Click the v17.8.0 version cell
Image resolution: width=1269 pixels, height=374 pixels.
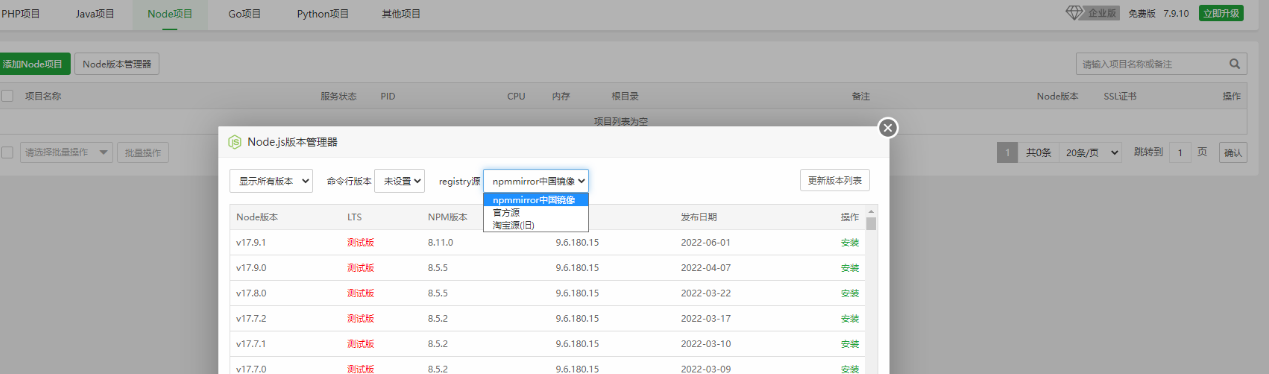coord(251,293)
